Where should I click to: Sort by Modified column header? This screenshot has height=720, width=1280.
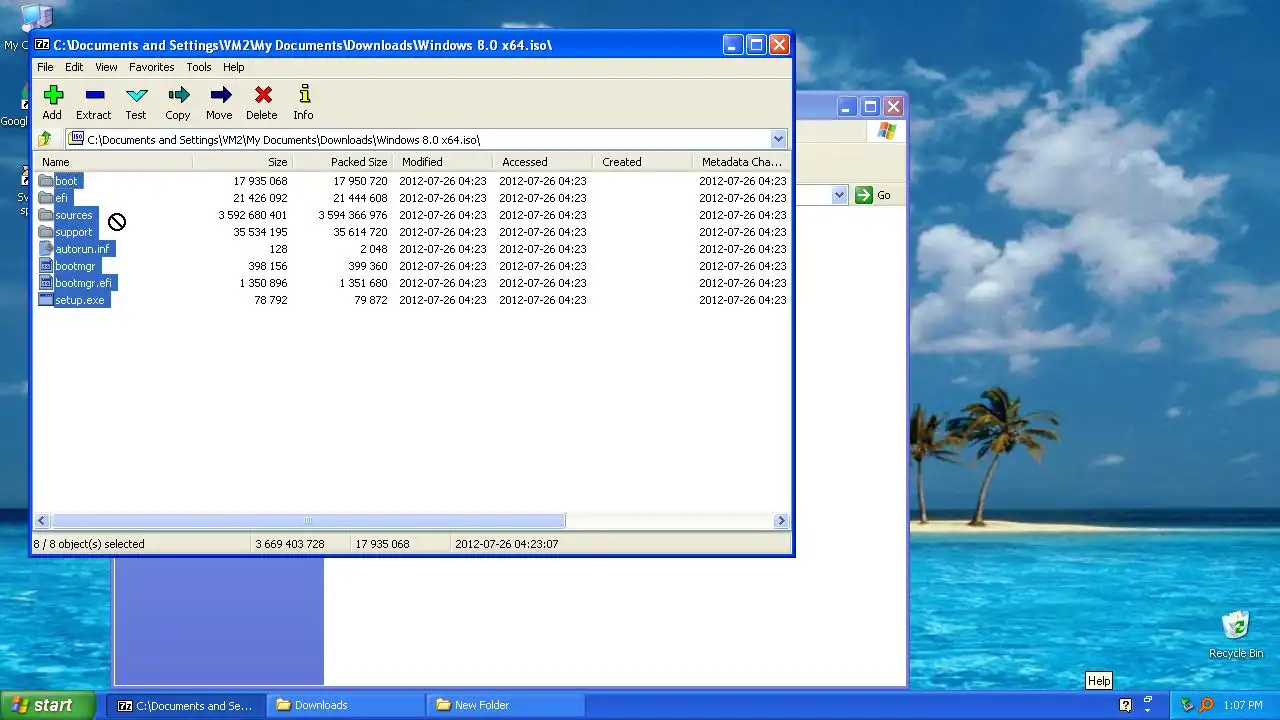[442, 162]
